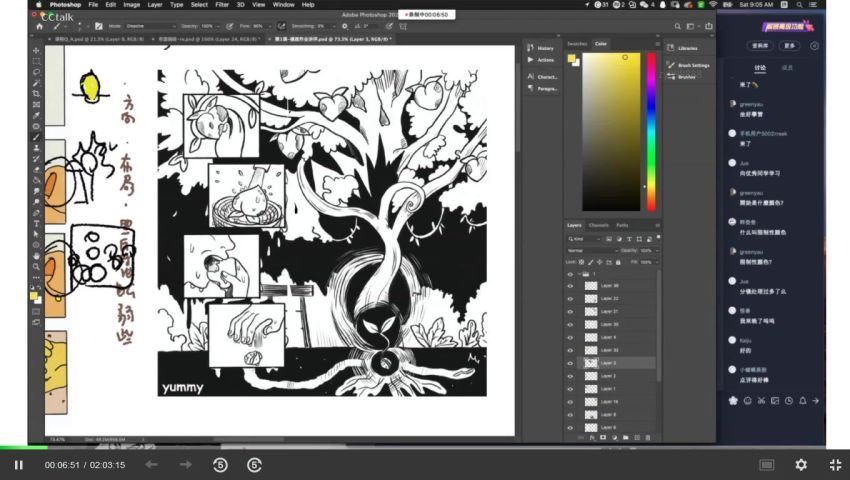Viewport: 850px width, 480px height.
Task: Hide Layer 38 using its eye icon
Action: tap(570, 285)
